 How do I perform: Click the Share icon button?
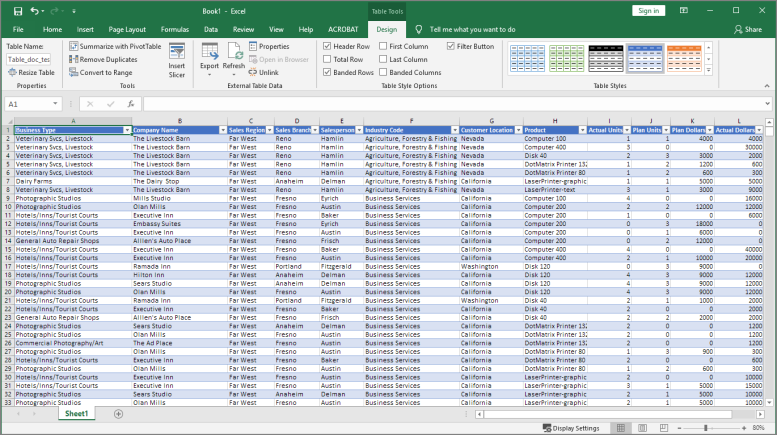click(748, 29)
